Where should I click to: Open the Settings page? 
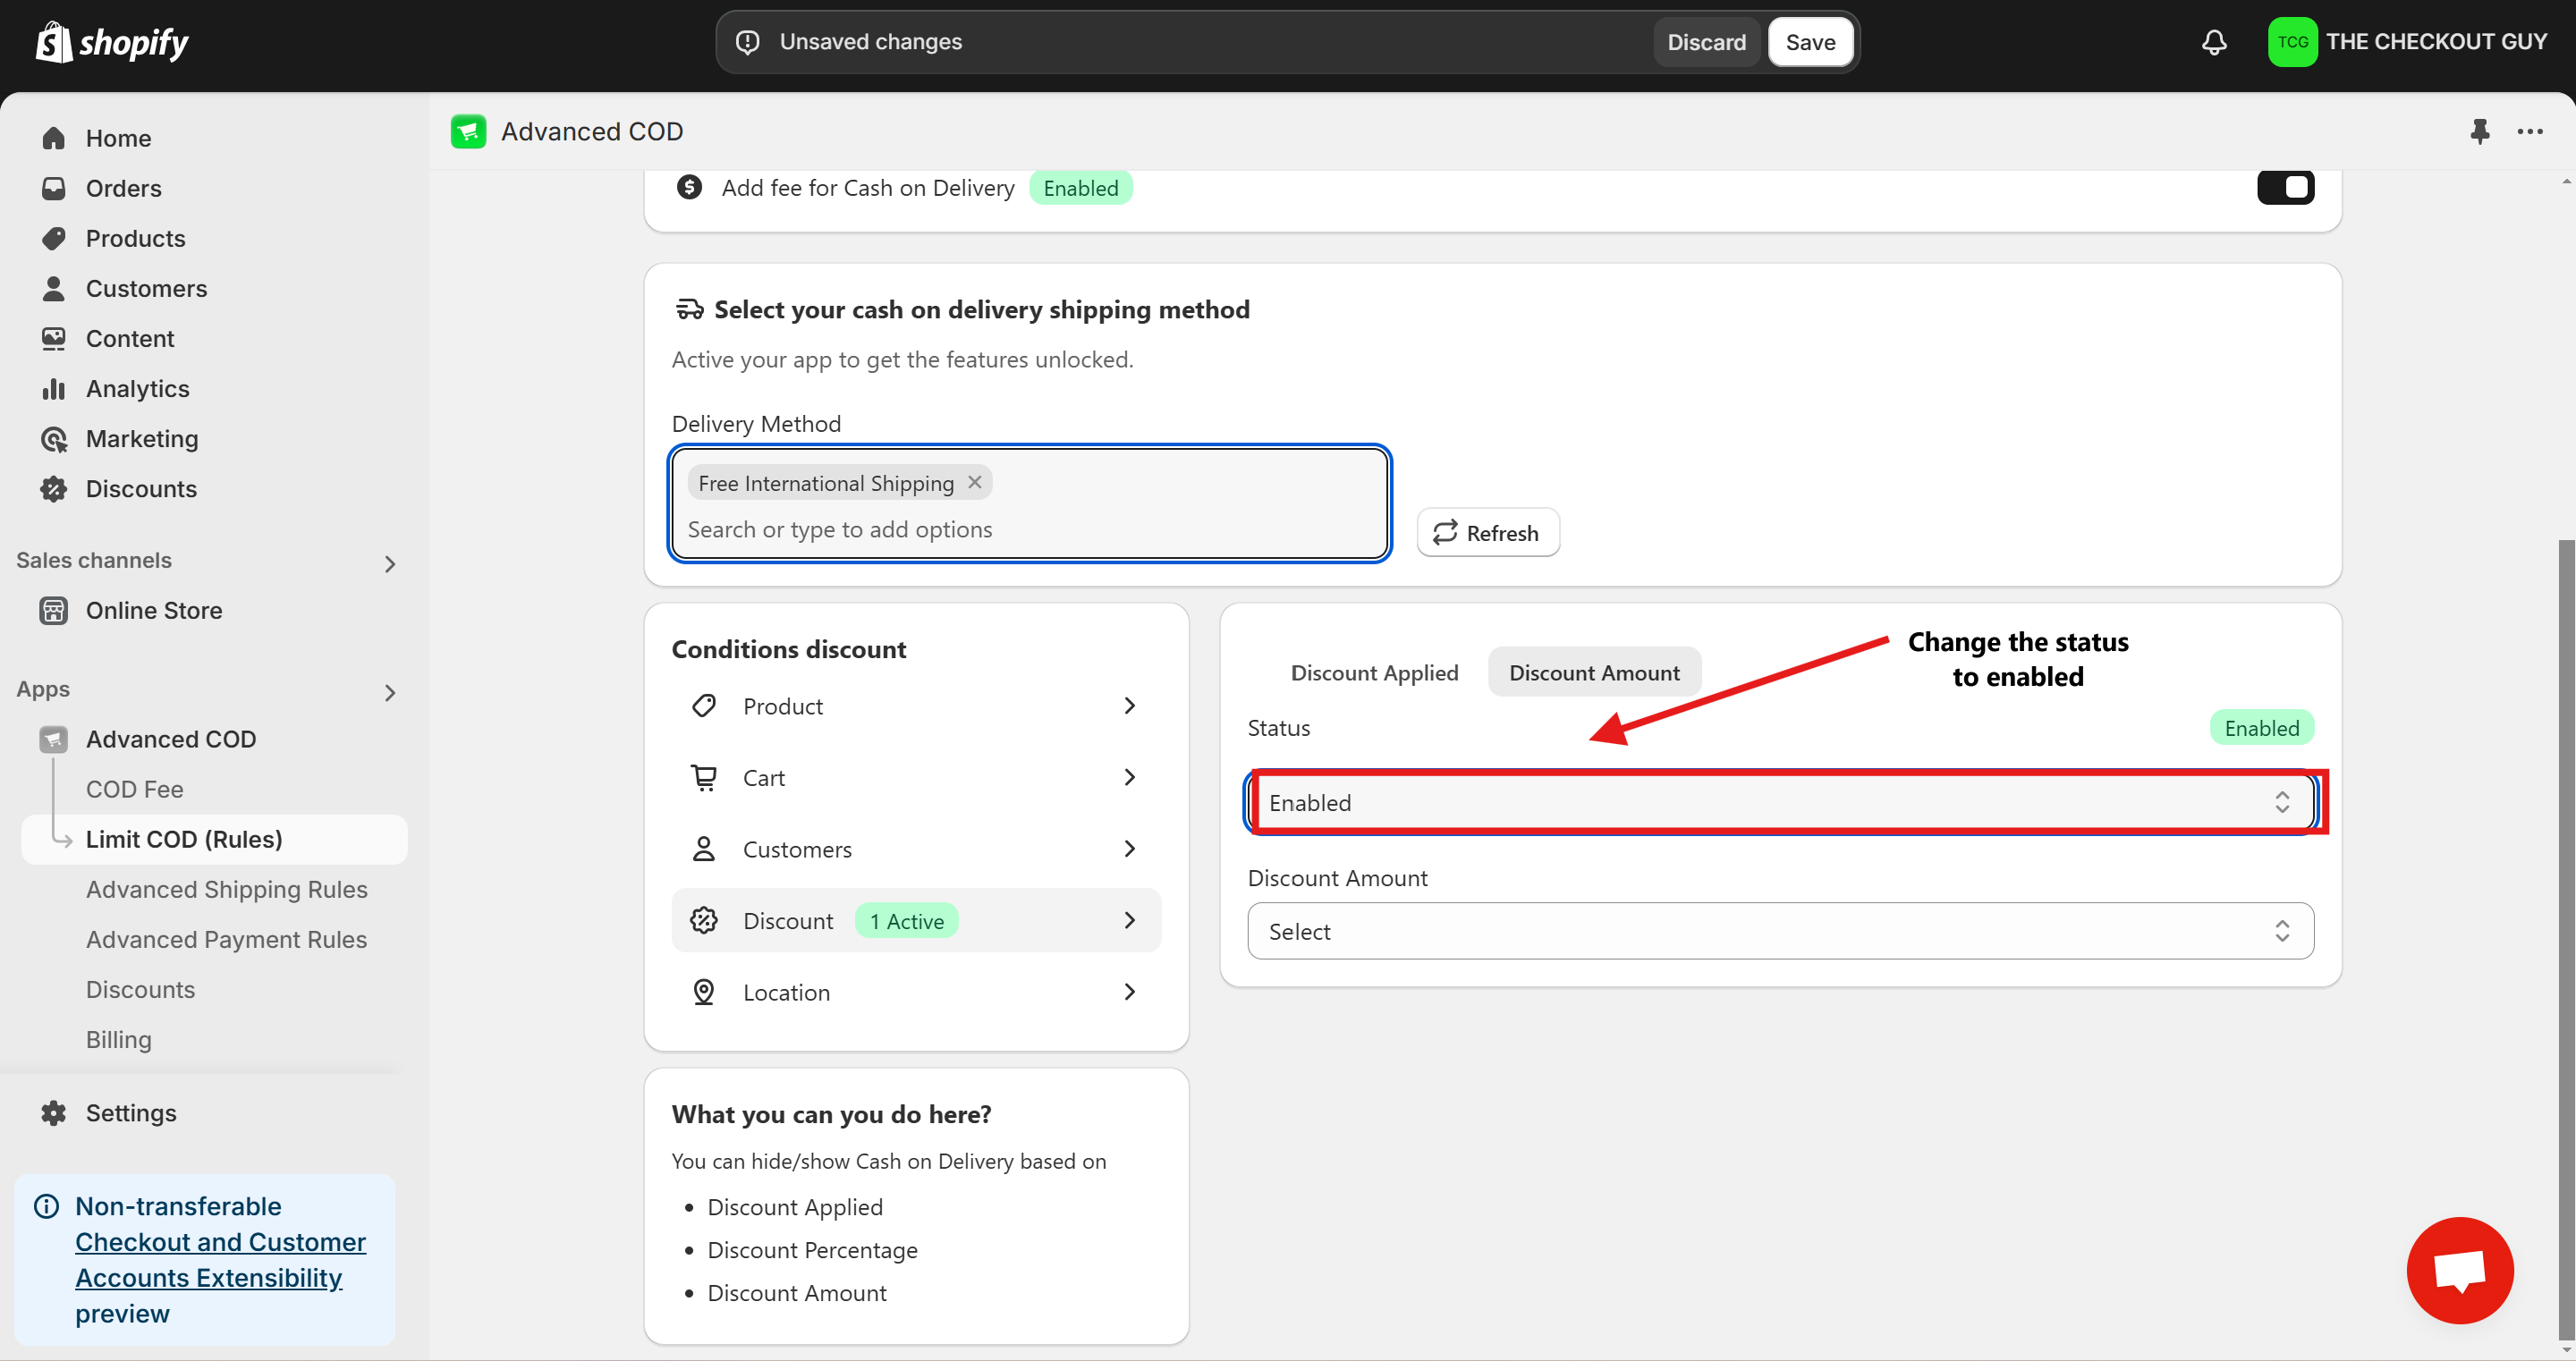click(130, 1113)
